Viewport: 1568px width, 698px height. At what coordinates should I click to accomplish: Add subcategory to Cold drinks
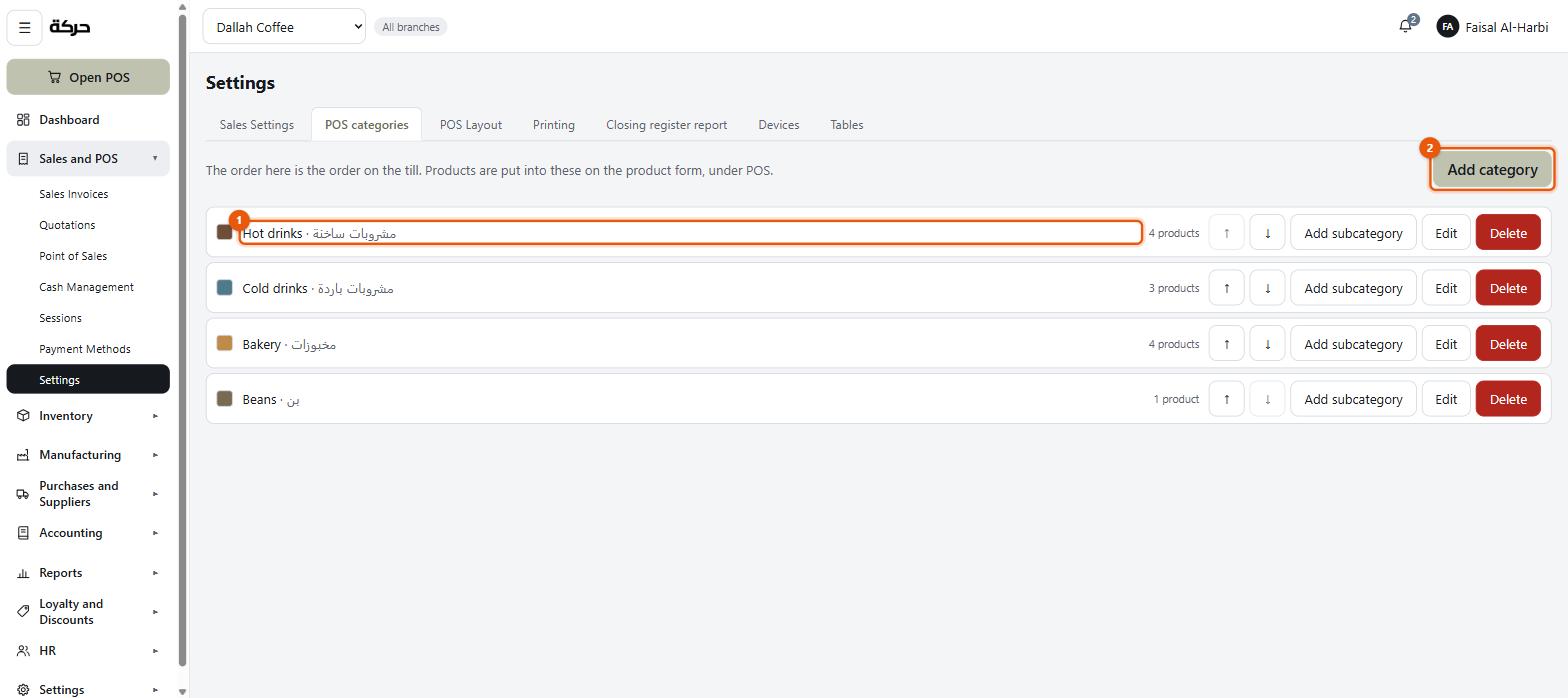[x=1353, y=288]
